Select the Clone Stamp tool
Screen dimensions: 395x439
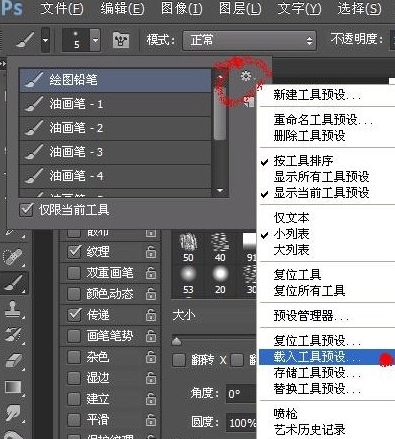[x=14, y=309]
